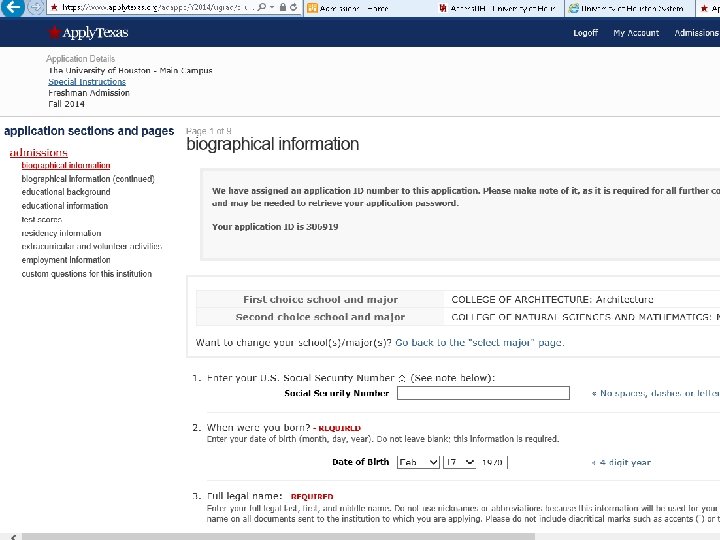The image size is (720, 540).
Task: Click Logoff in the top navigation
Action: pos(585,33)
